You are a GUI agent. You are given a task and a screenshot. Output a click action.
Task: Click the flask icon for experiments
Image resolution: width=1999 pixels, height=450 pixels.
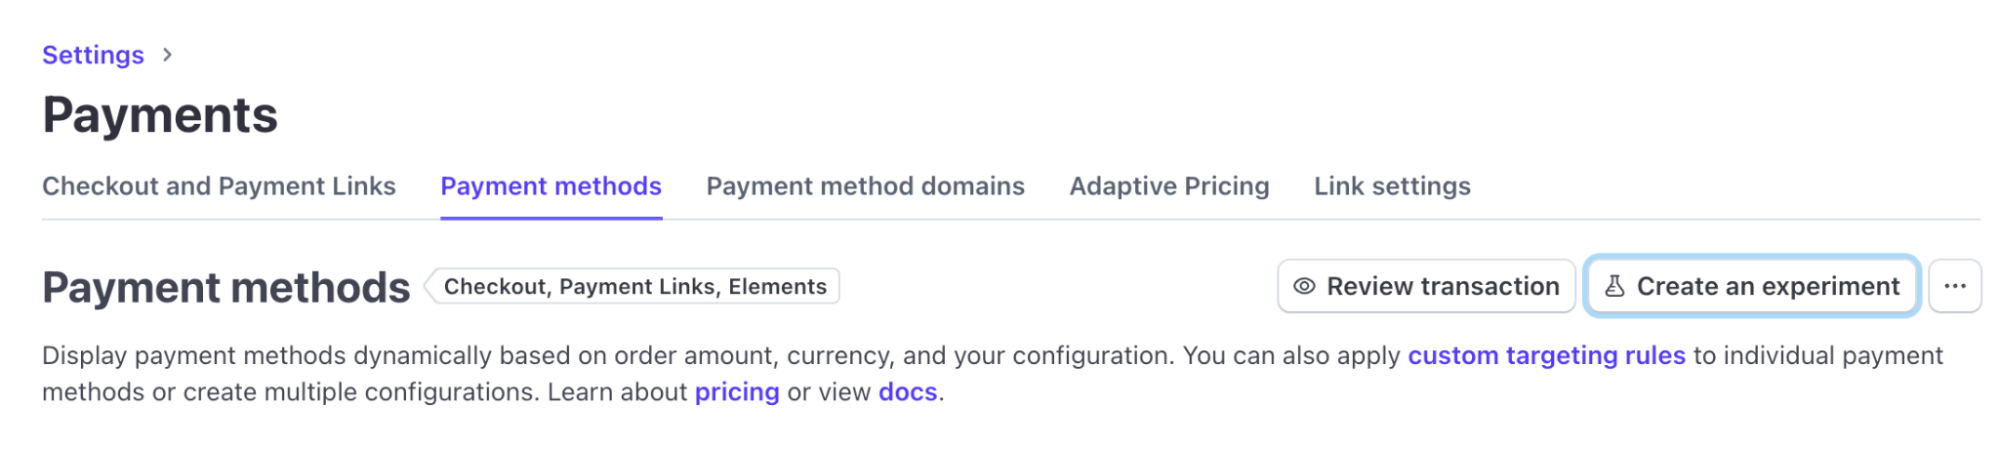pyautogui.click(x=1614, y=286)
